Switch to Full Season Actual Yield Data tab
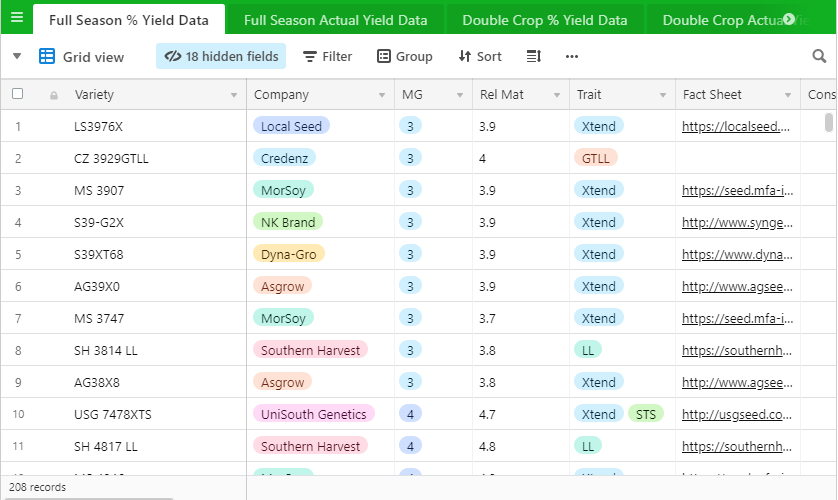838x500 pixels. coord(336,20)
